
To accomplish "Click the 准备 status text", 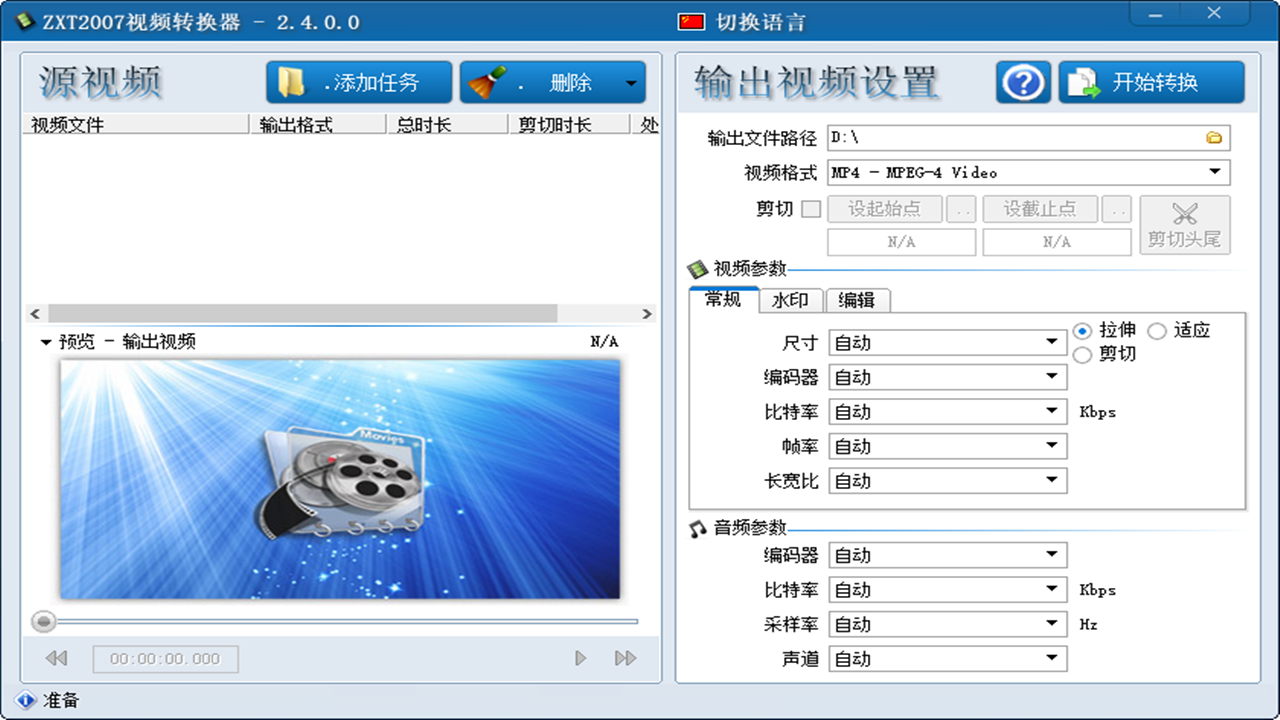I will pyautogui.click(x=60, y=701).
